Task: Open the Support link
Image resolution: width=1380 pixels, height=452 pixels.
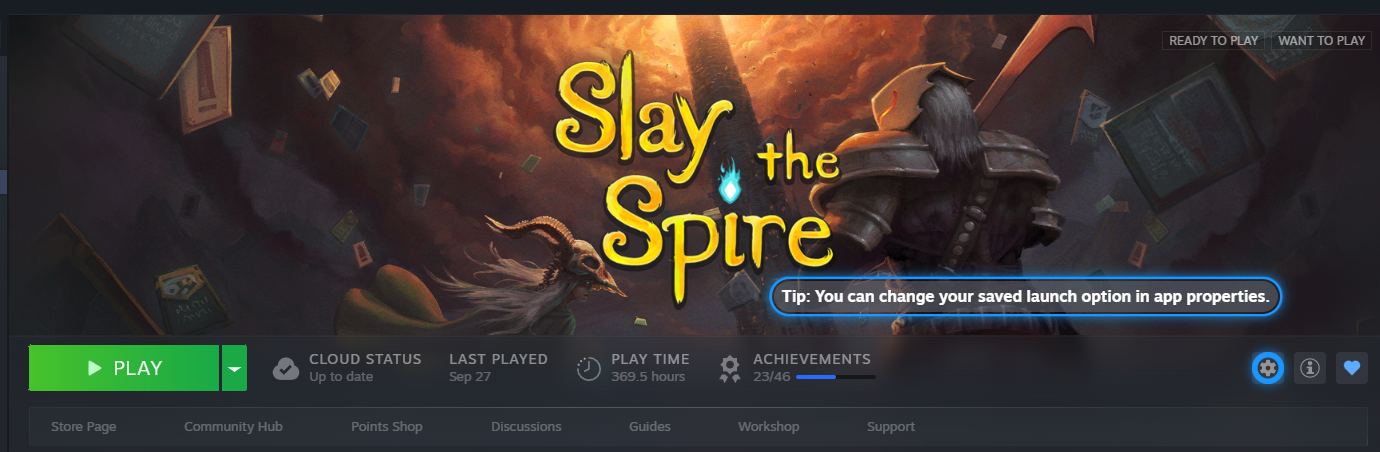Action: pos(891,426)
